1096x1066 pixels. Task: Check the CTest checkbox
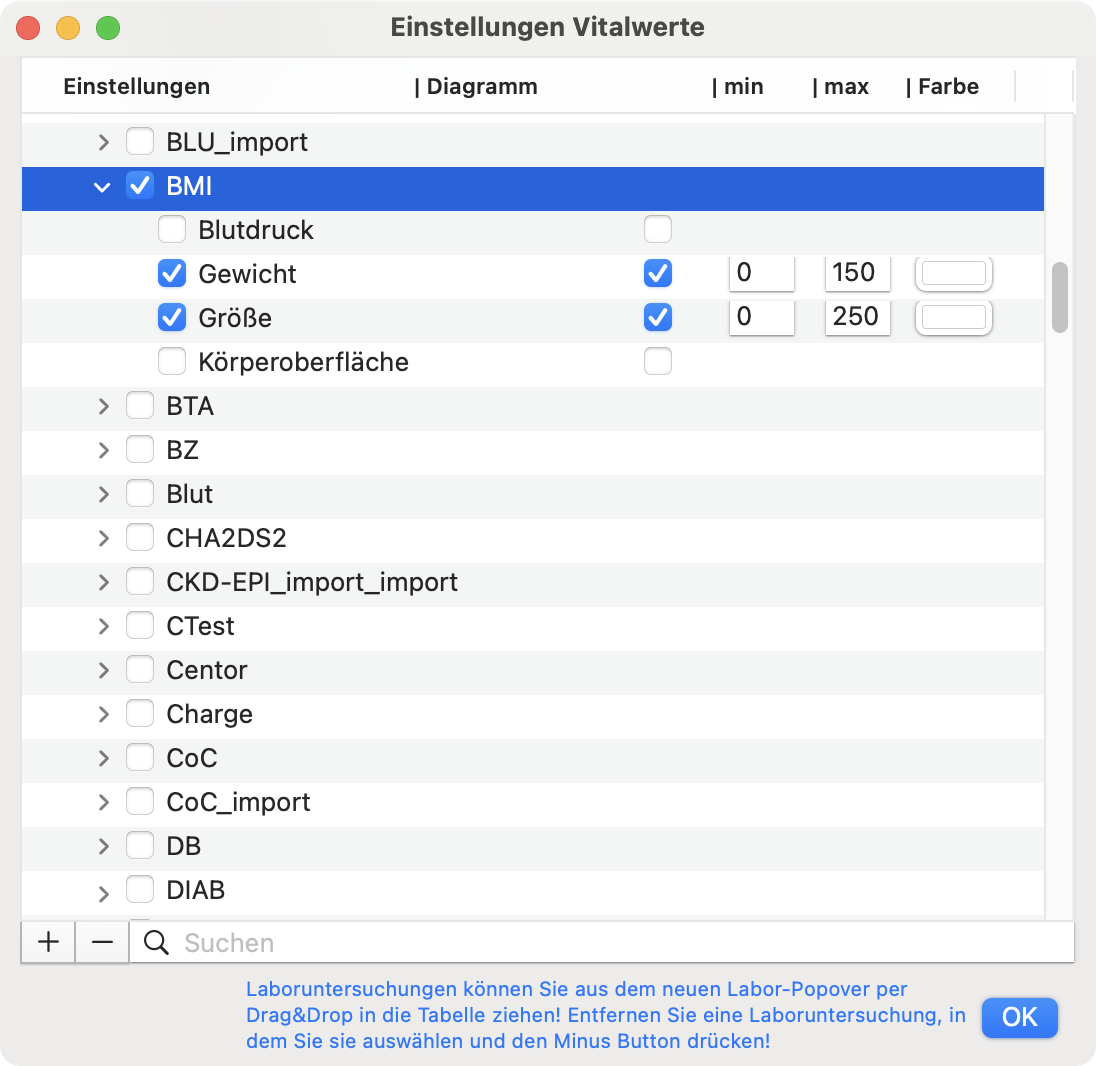click(140, 626)
